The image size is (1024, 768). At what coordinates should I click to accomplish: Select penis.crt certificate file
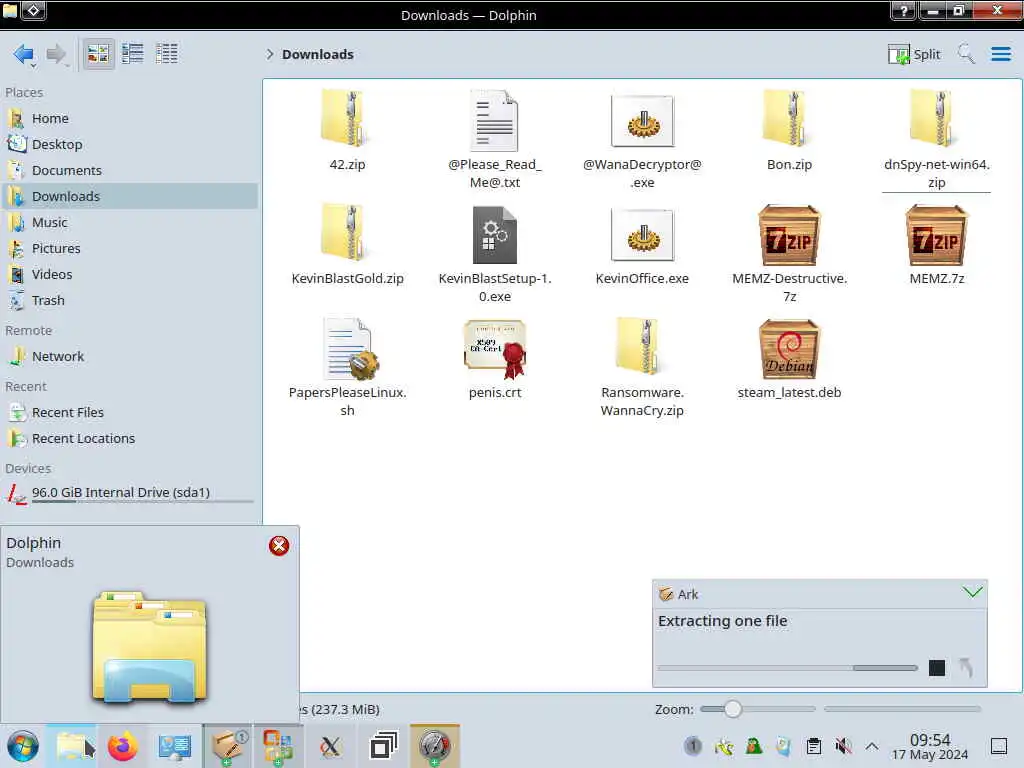494,359
